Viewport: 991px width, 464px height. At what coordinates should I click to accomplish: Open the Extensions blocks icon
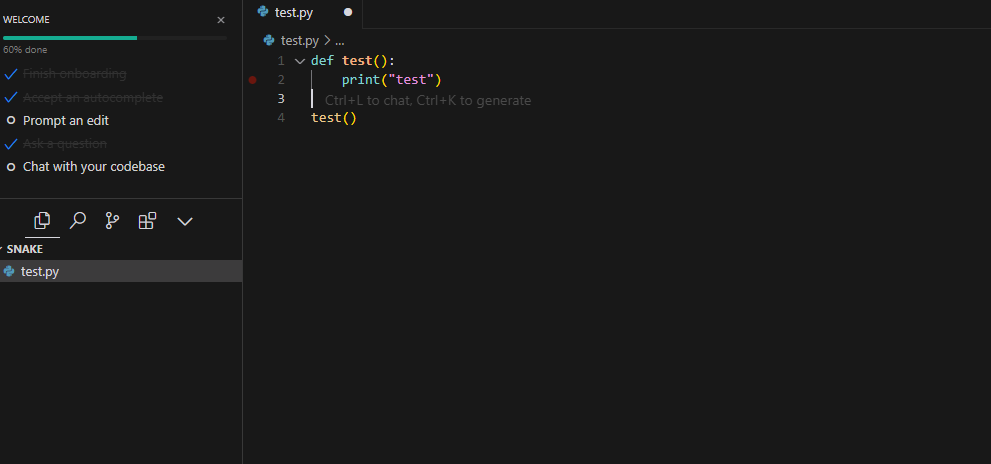tap(147, 221)
